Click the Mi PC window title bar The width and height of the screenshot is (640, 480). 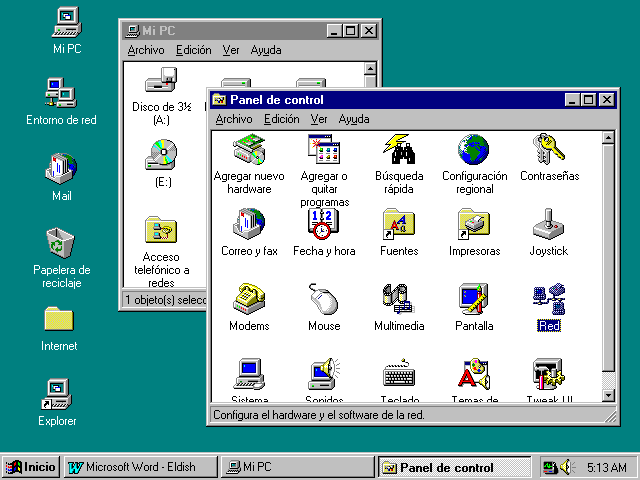(x=250, y=31)
